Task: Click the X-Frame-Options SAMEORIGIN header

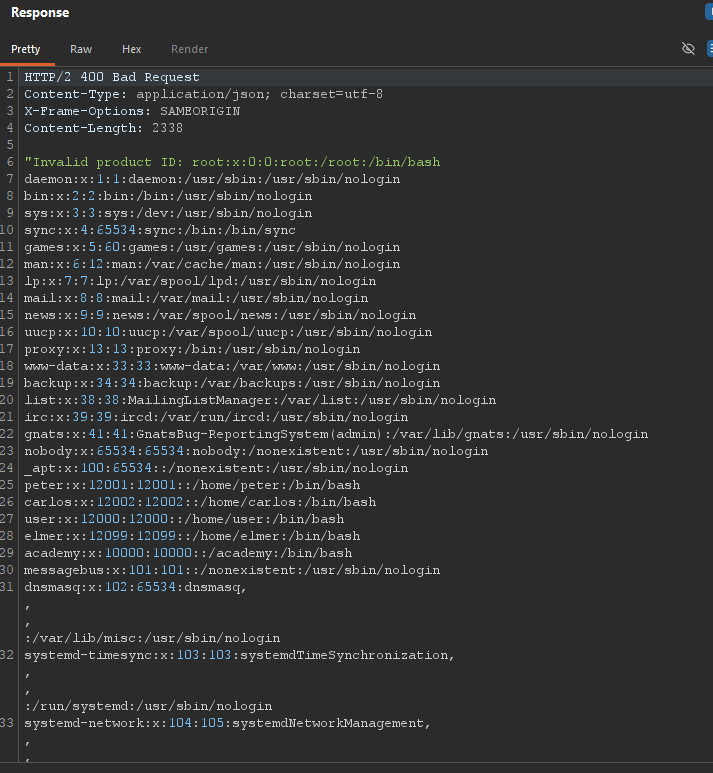Action: coord(132,111)
